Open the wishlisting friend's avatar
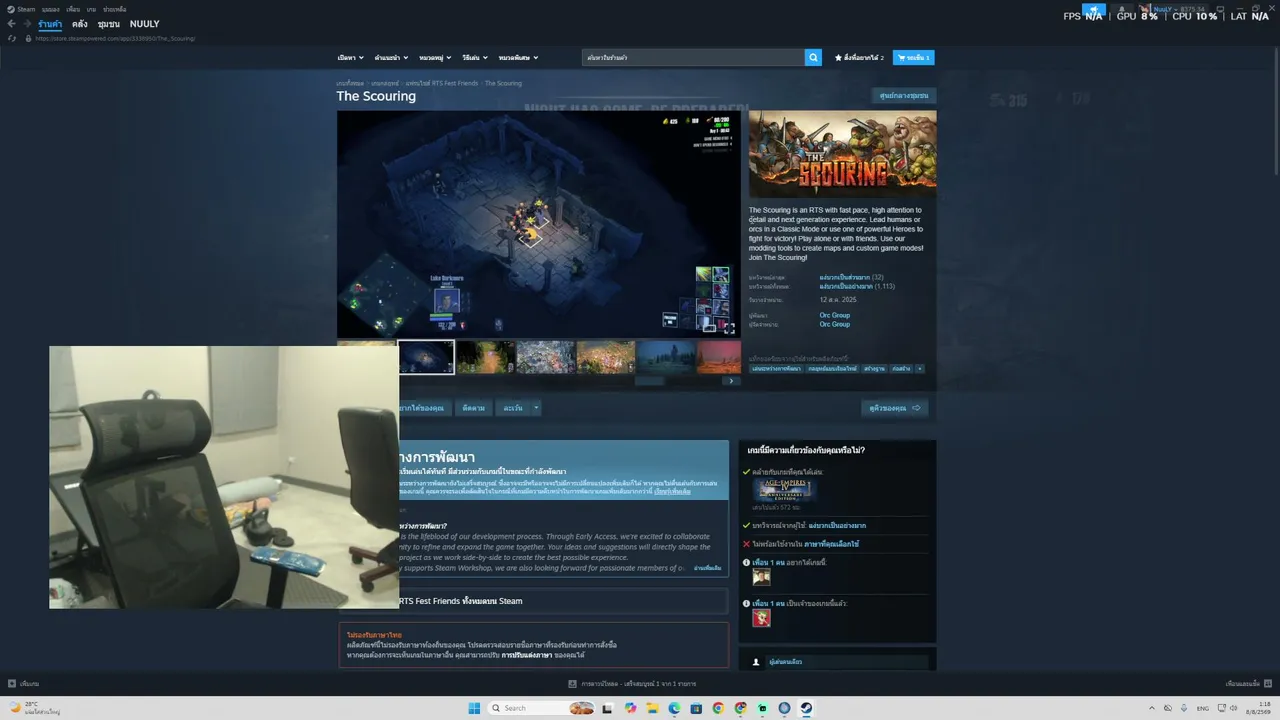The height and width of the screenshot is (720, 1280). [x=761, y=577]
